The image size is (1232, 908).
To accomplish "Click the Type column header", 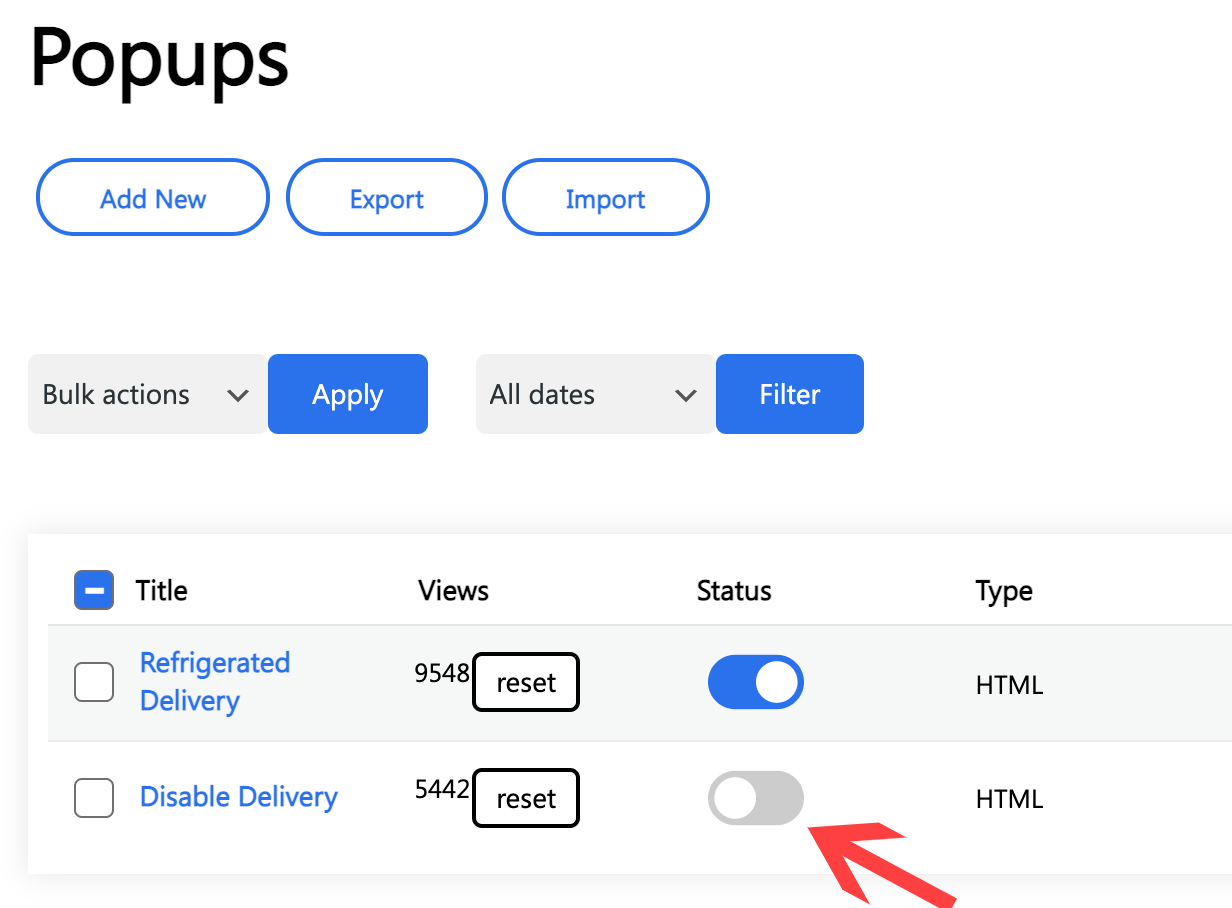I will click(x=1003, y=591).
